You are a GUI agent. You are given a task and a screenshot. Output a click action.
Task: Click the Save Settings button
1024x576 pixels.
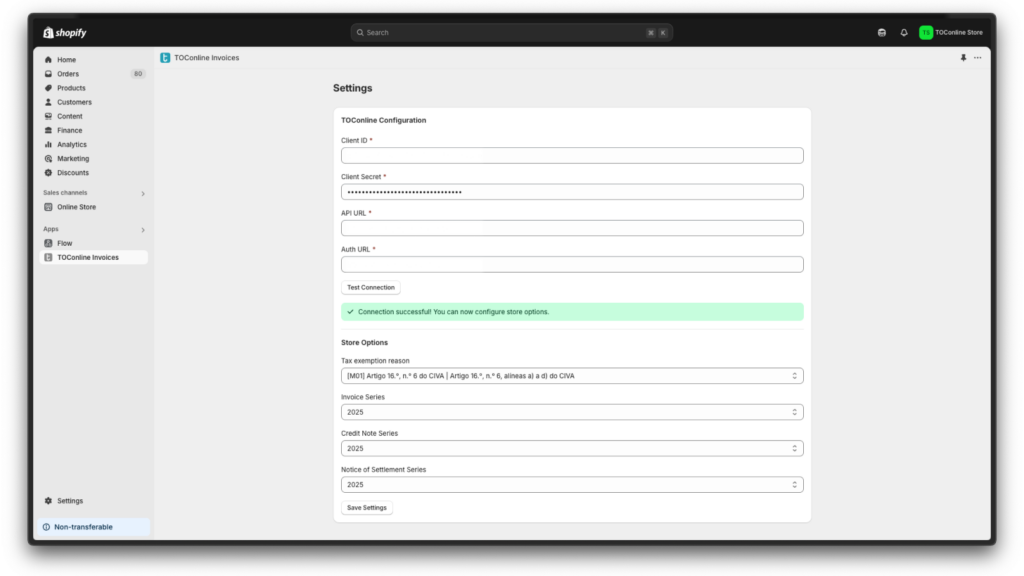click(x=366, y=507)
